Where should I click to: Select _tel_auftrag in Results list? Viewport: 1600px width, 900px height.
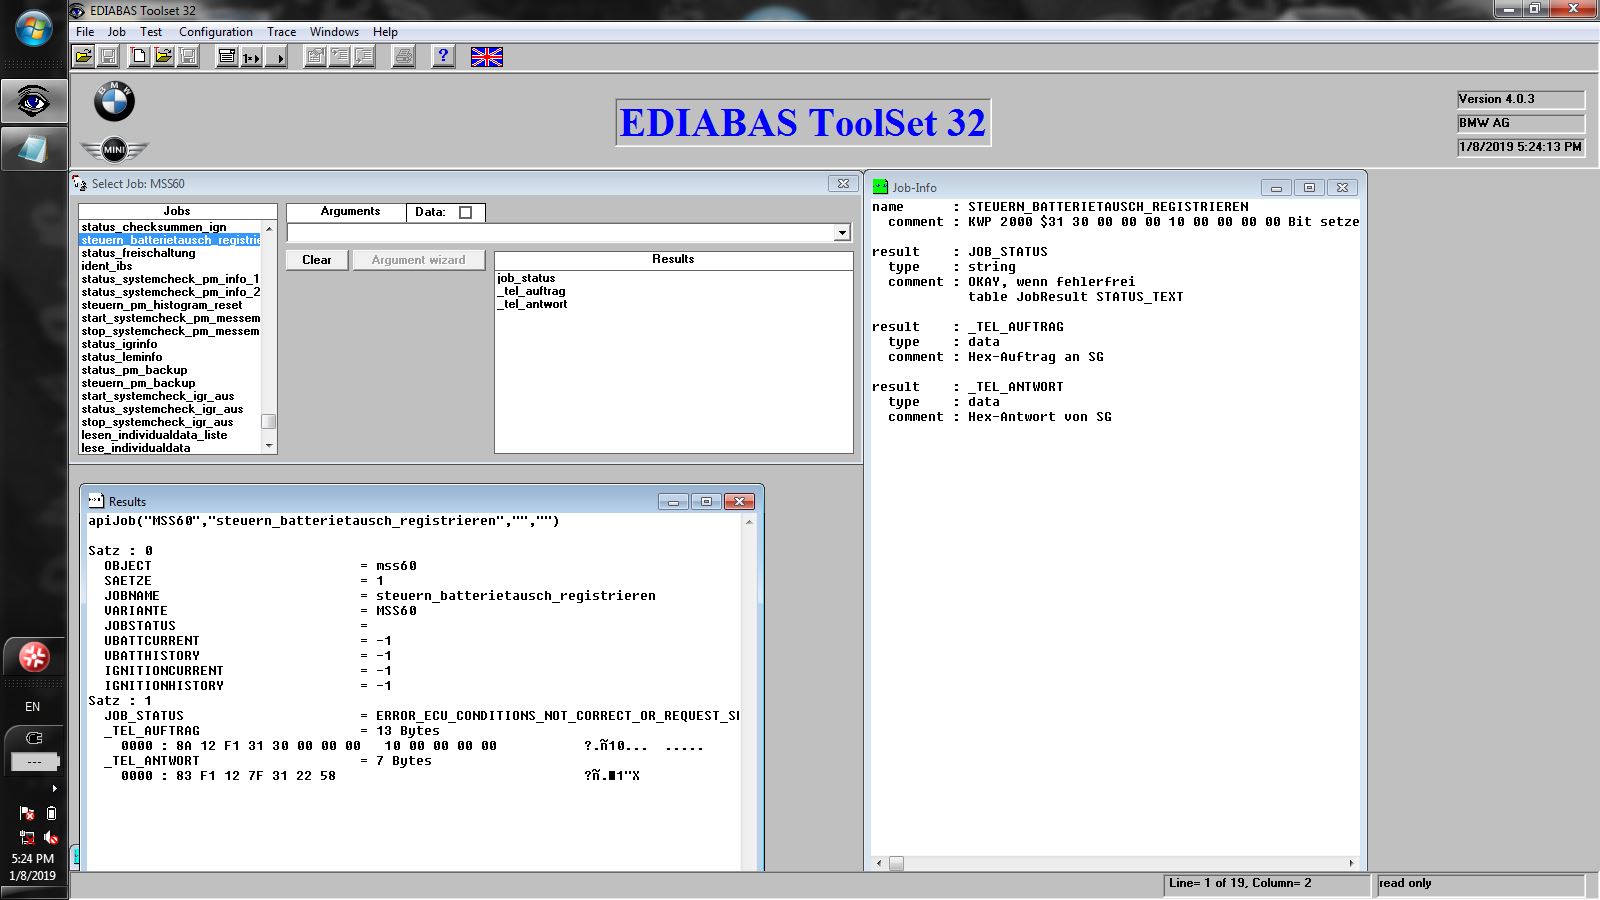pos(531,291)
